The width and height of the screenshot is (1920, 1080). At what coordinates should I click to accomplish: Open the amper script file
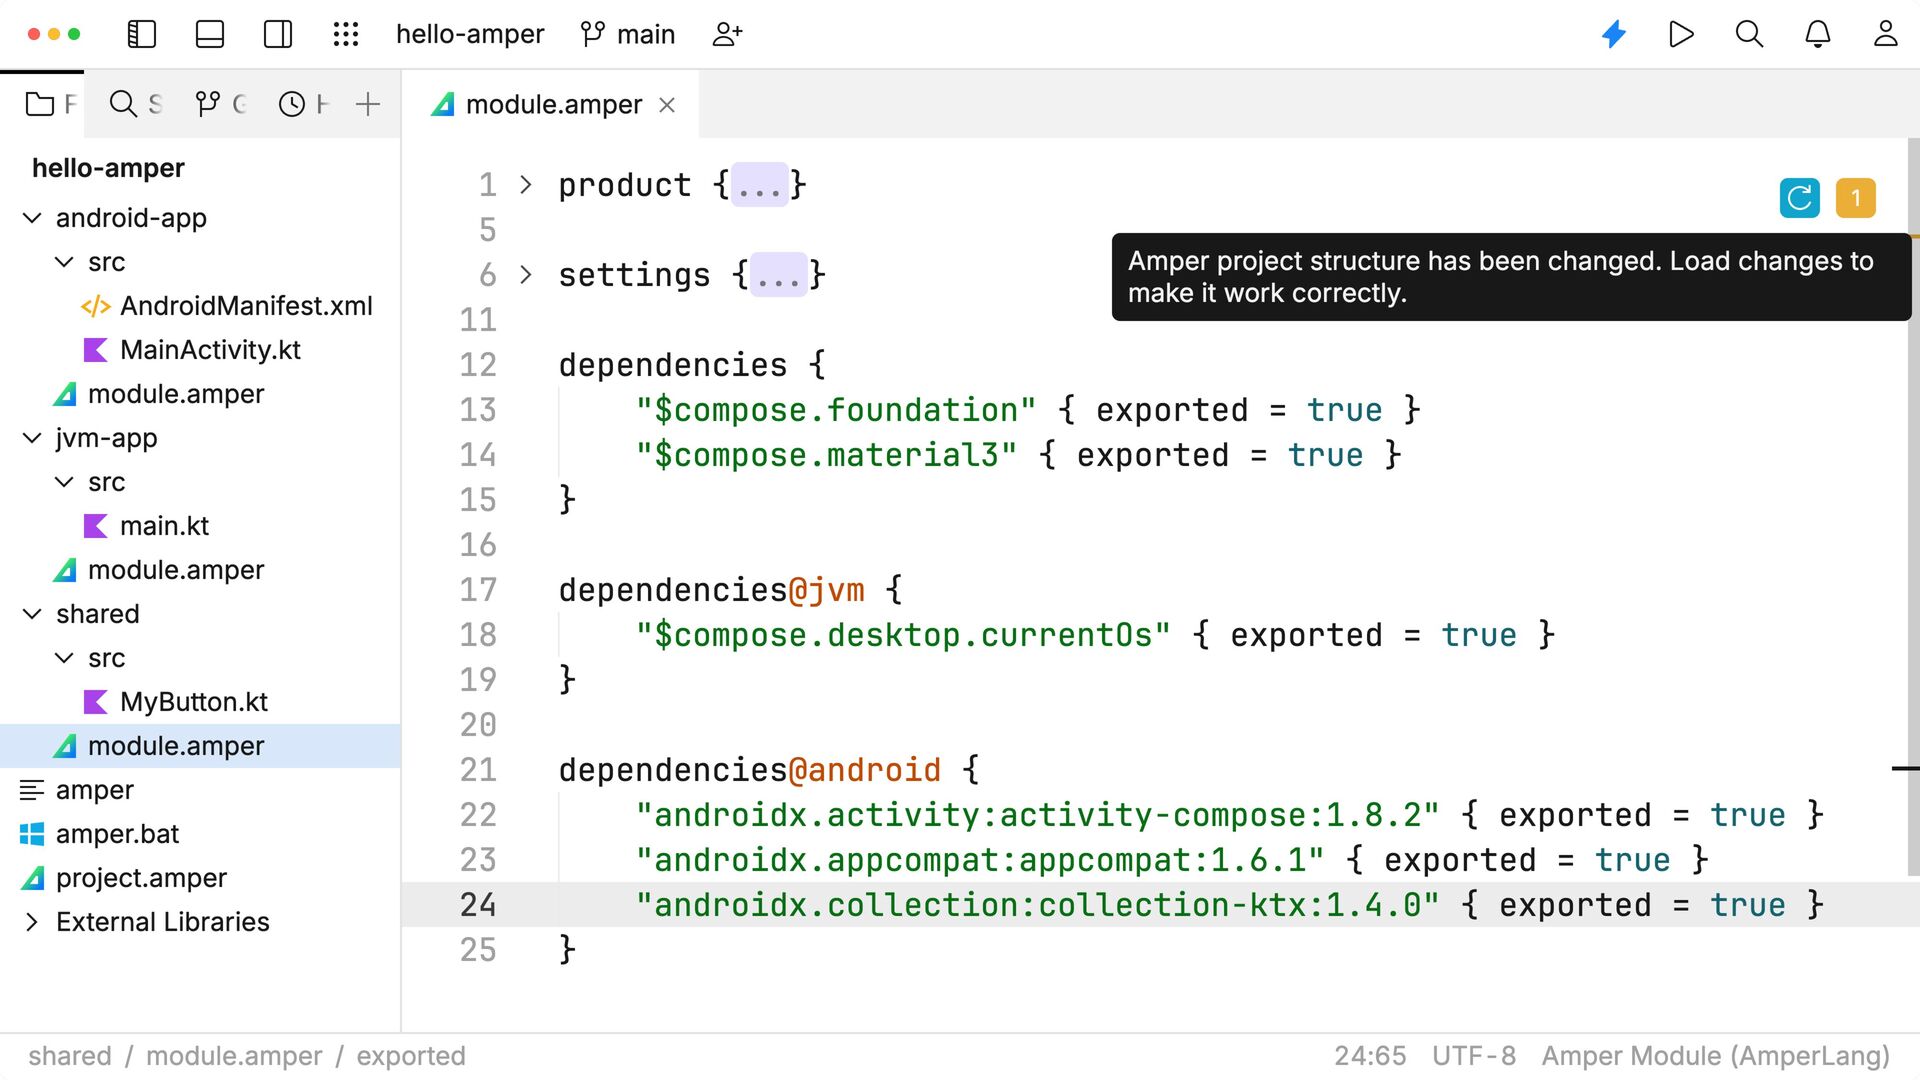click(95, 790)
